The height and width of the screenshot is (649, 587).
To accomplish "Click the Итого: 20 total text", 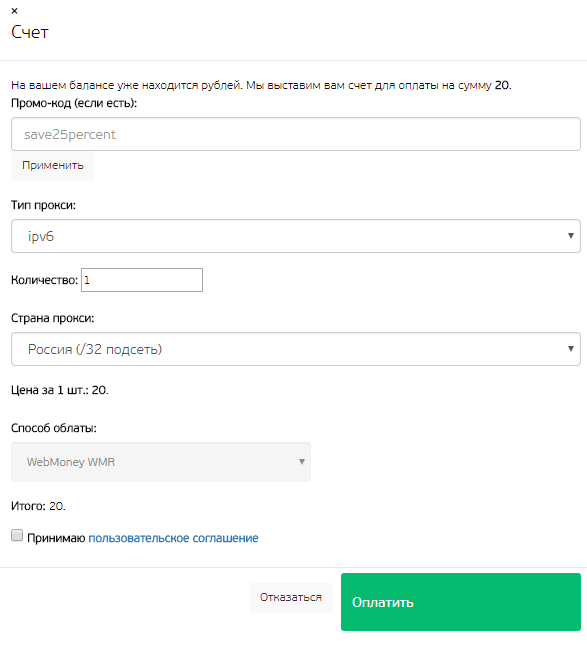I will [38, 506].
